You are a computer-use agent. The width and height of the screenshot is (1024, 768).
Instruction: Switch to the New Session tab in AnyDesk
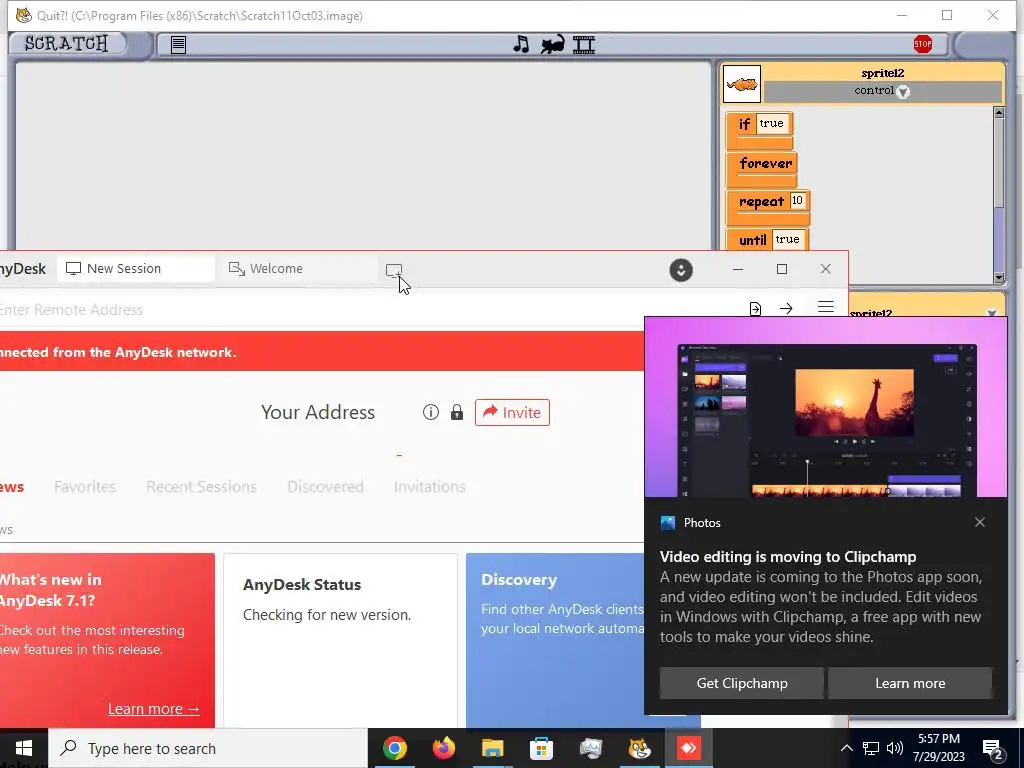pyautogui.click(x=135, y=268)
